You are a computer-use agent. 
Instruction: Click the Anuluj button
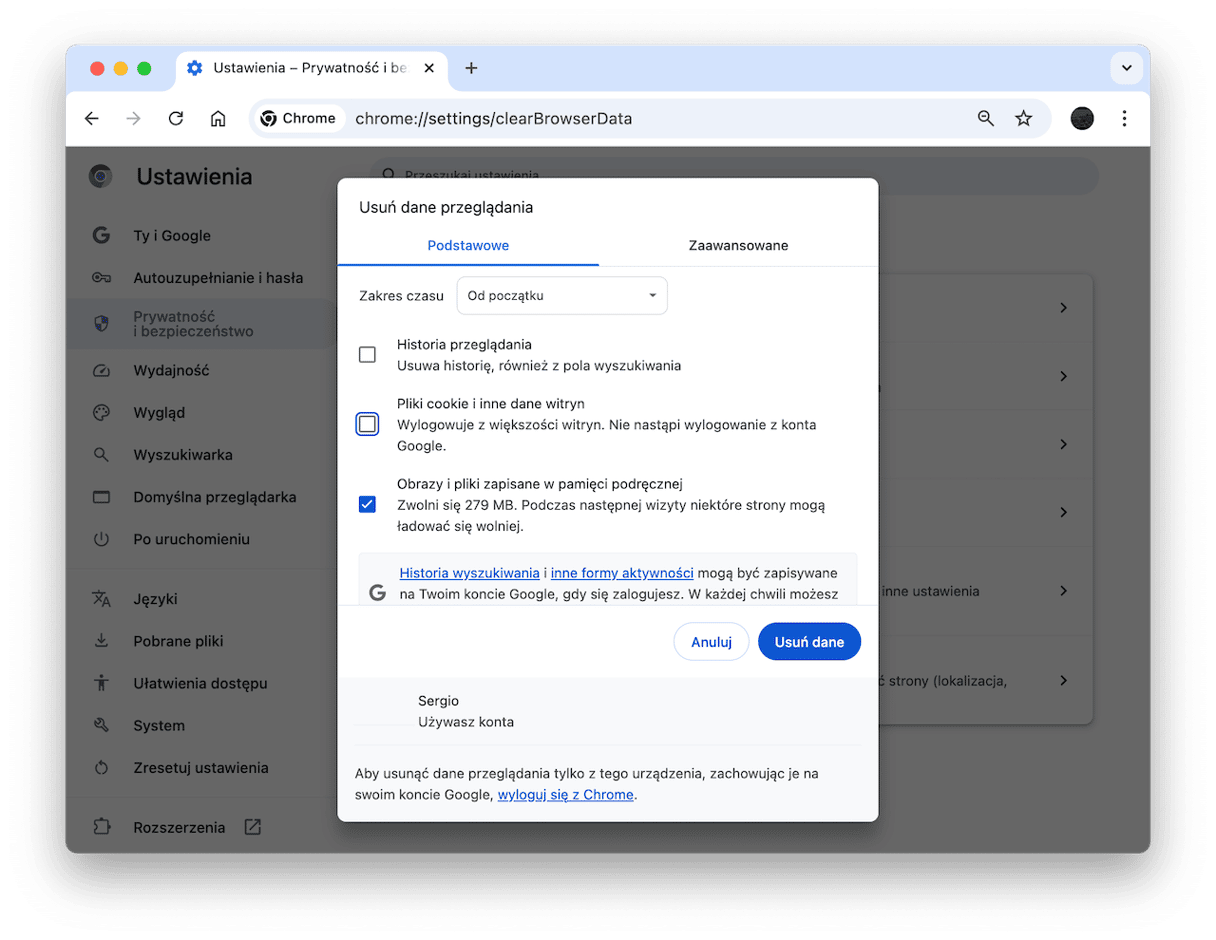[711, 642]
